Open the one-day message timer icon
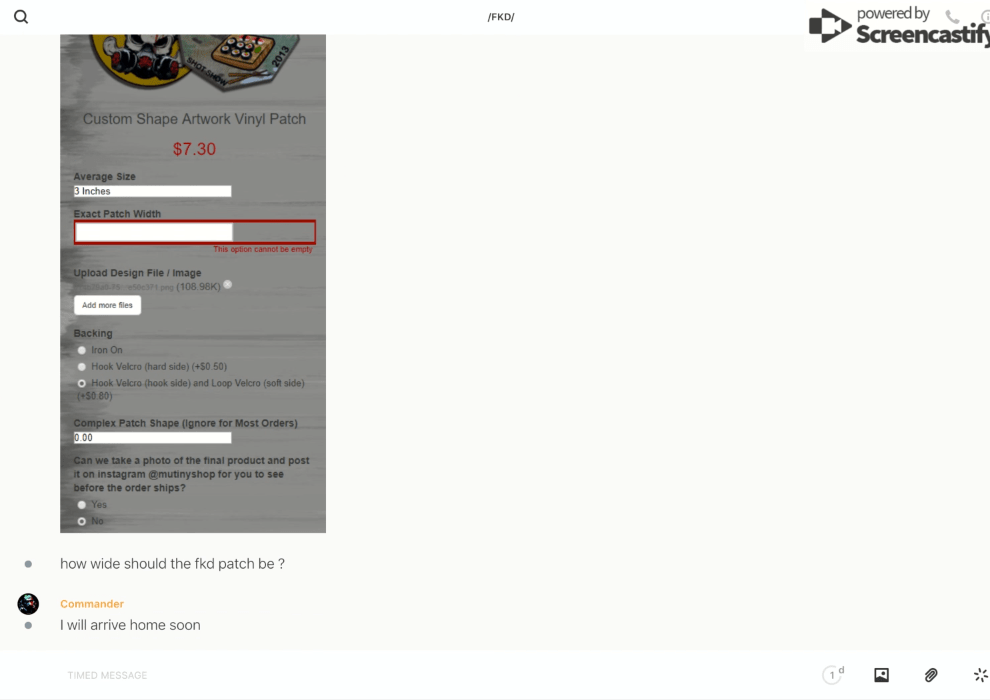 (x=833, y=674)
